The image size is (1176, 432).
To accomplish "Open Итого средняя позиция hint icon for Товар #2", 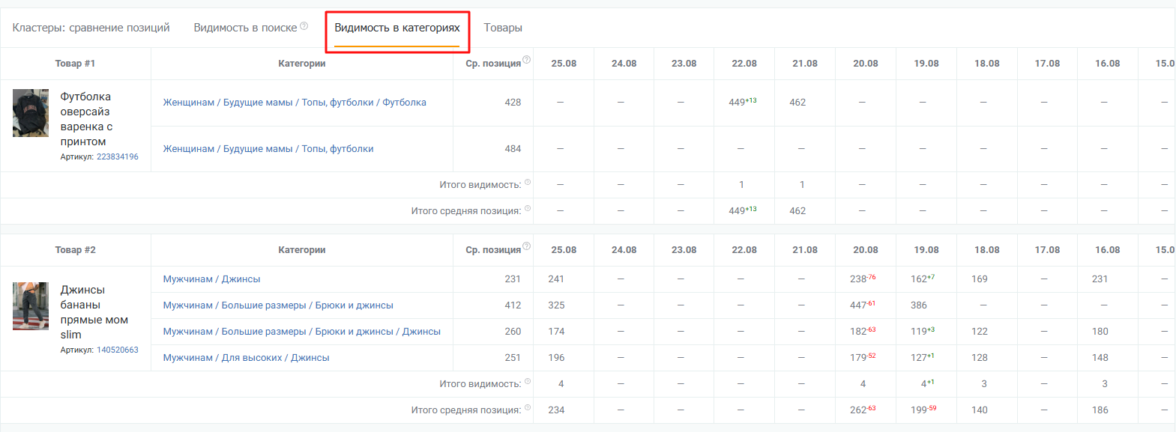I will [527, 408].
